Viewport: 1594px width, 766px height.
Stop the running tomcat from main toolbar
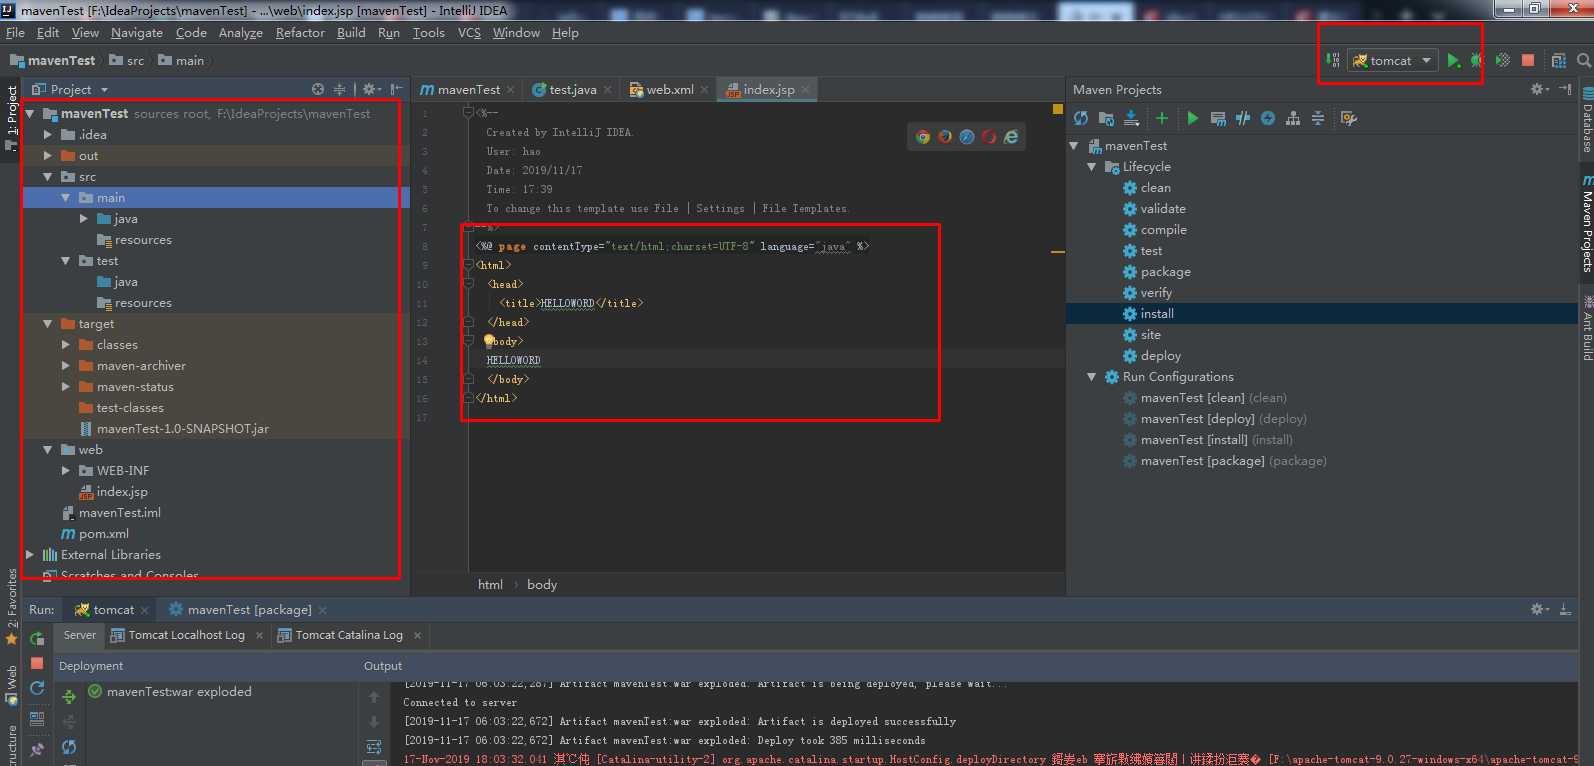click(x=1528, y=61)
